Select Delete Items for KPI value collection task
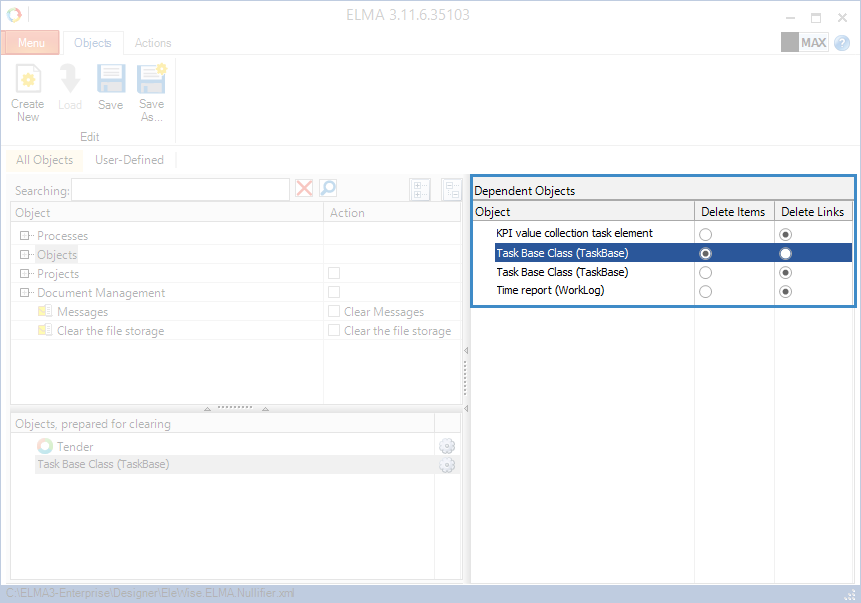Viewport: 861px width, 603px height. [x=706, y=234]
